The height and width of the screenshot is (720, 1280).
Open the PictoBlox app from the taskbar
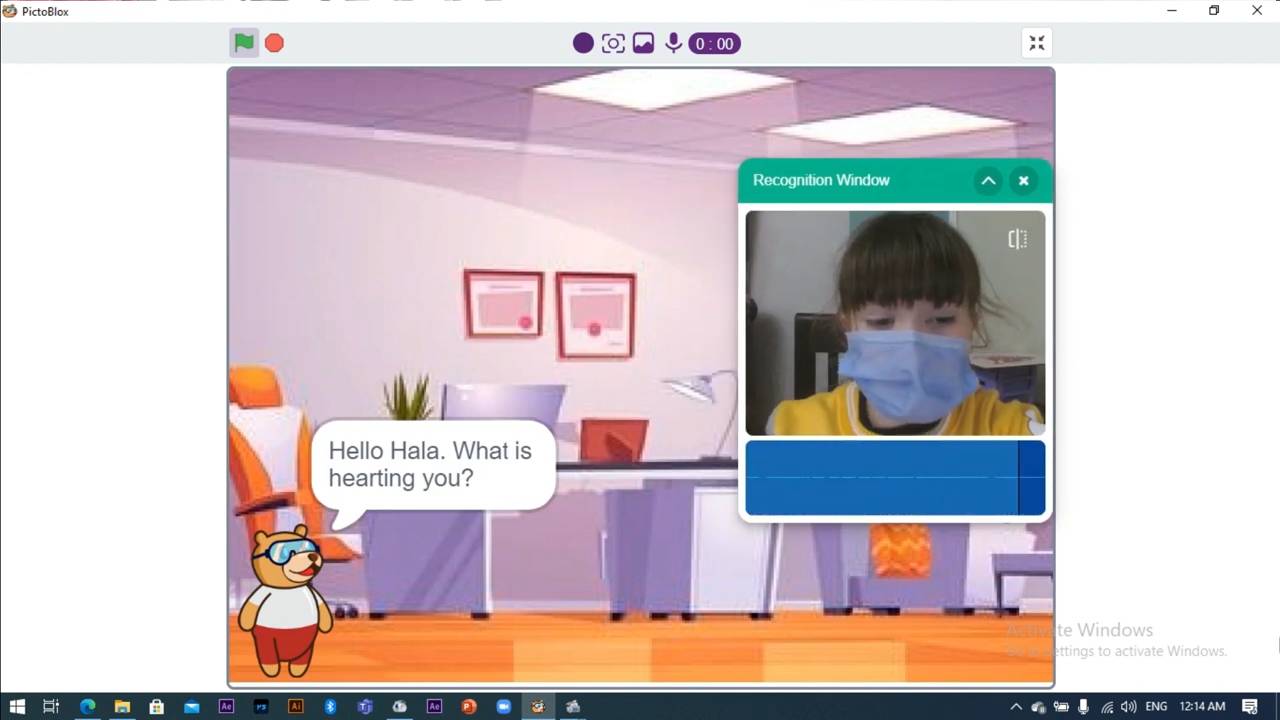pos(537,707)
